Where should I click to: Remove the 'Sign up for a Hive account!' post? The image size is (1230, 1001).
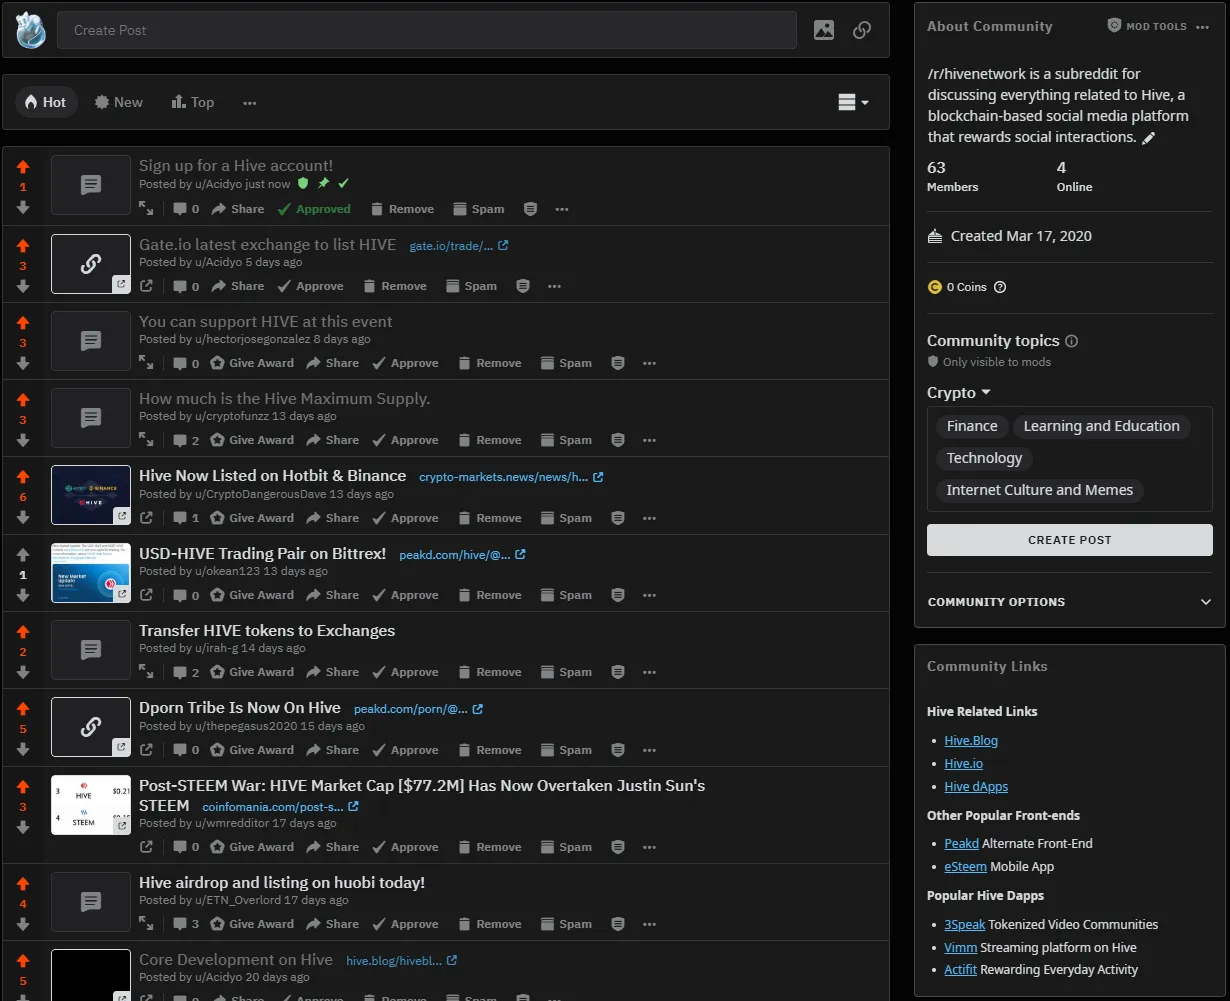402,209
